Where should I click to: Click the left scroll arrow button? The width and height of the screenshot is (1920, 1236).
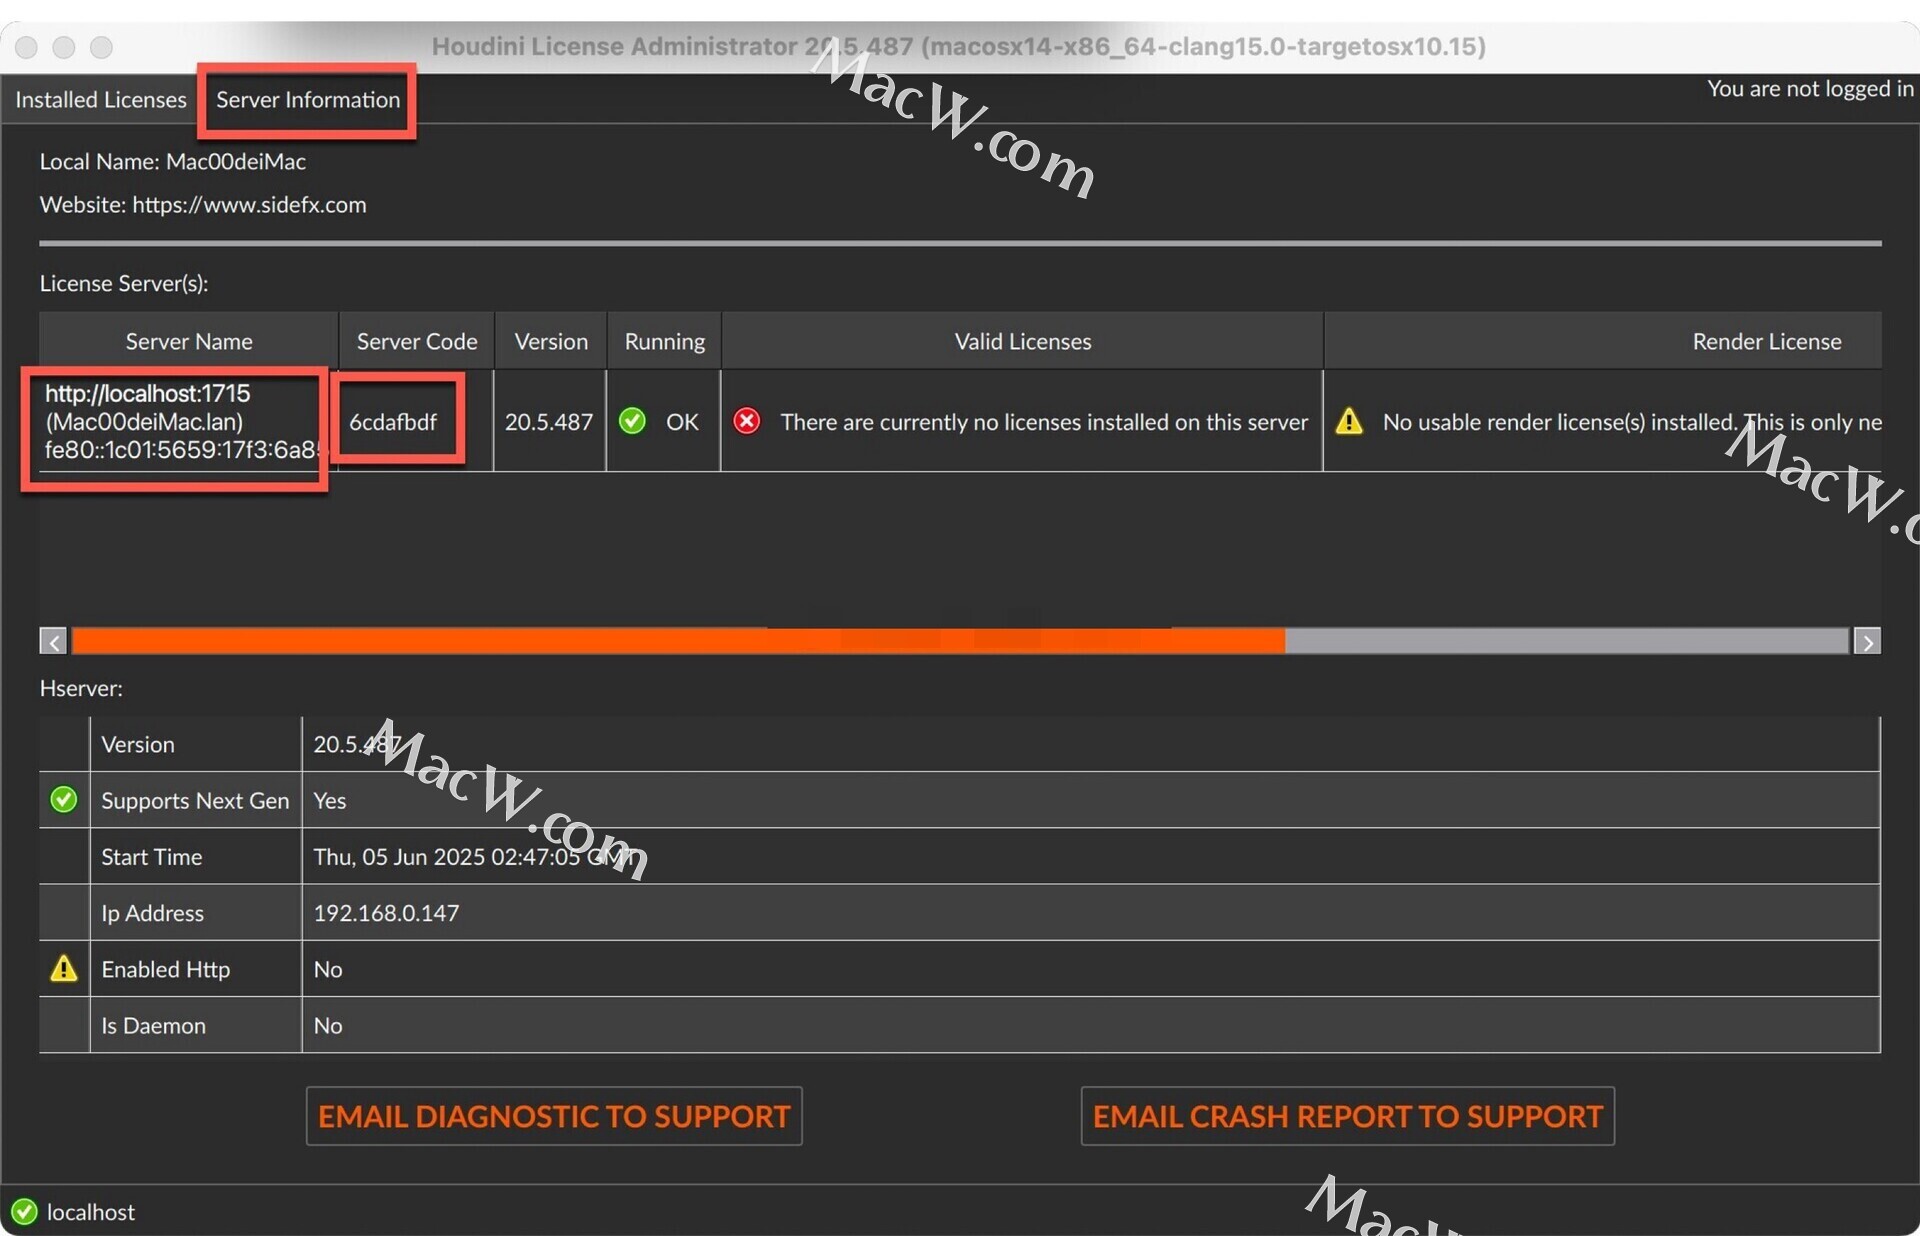[x=53, y=641]
